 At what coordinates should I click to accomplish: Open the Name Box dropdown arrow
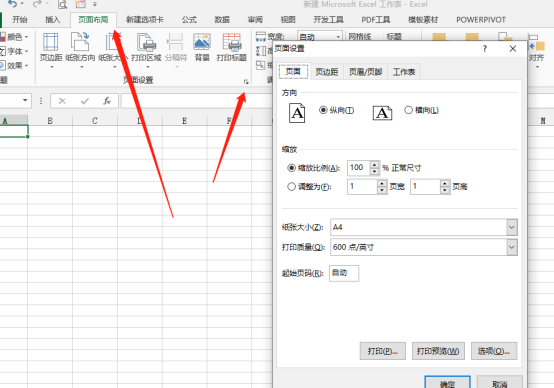point(25,101)
